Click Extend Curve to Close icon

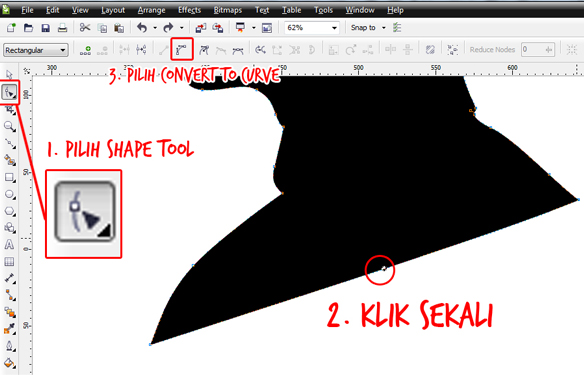277,50
